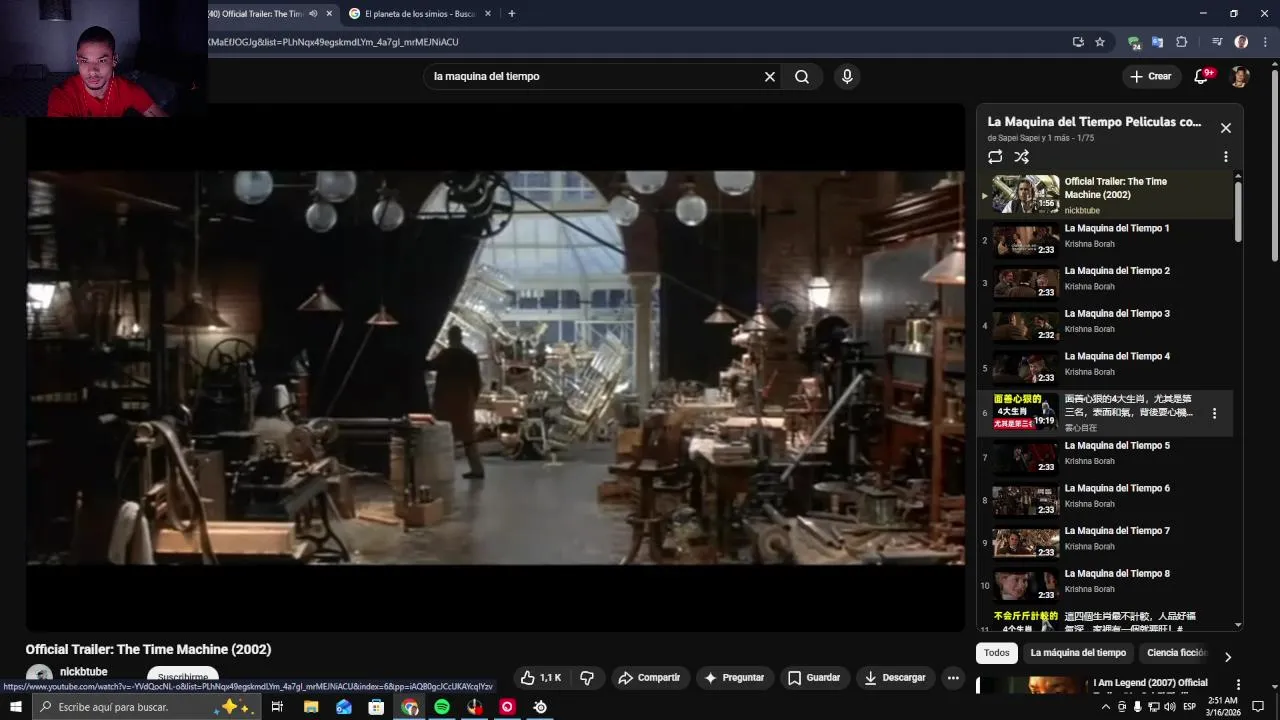The image size is (1280, 720).
Task: Click the main video player
Action: pos(495,367)
